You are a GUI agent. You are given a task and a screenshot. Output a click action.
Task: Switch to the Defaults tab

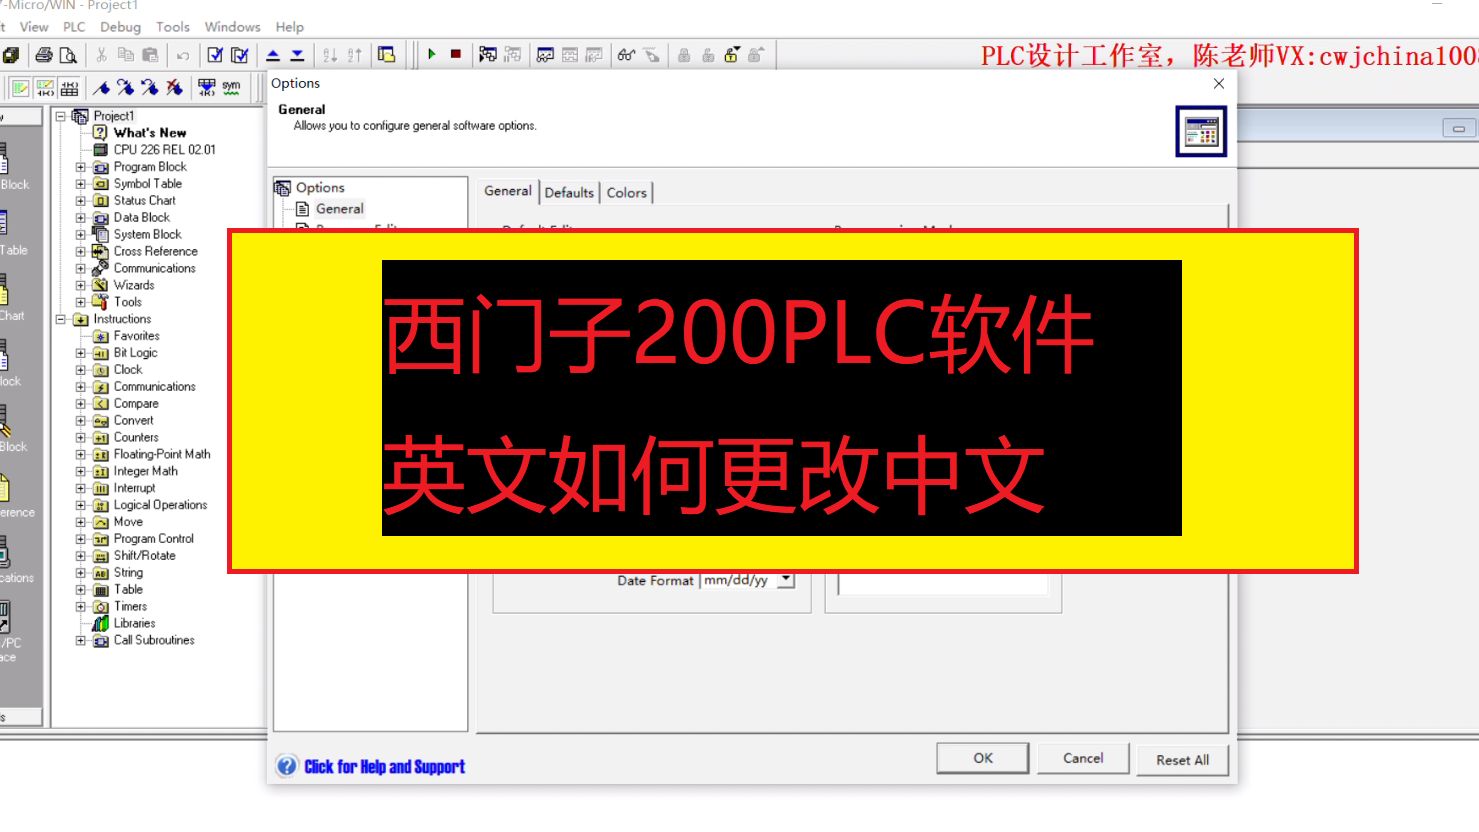tap(569, 192)
